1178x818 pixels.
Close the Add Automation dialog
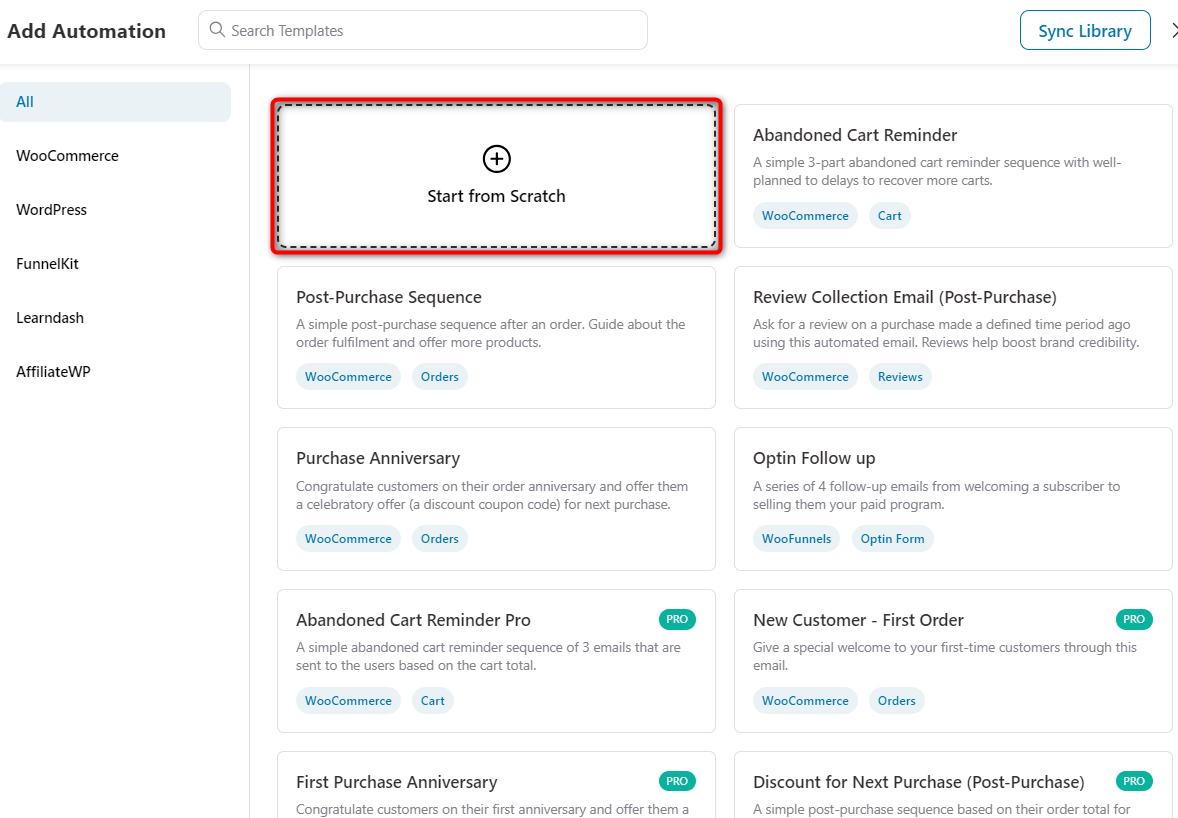pyautogui.click(x=1173, y=31)
